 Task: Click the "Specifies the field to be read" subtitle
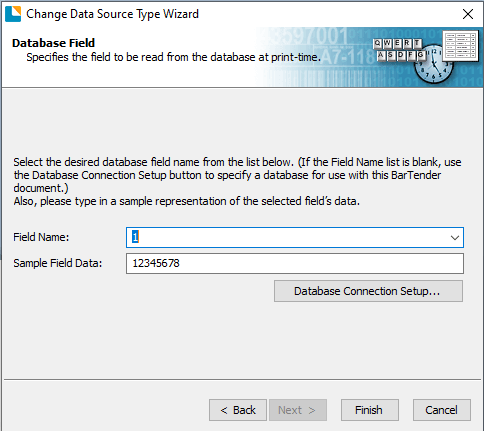tap(173, 57)
